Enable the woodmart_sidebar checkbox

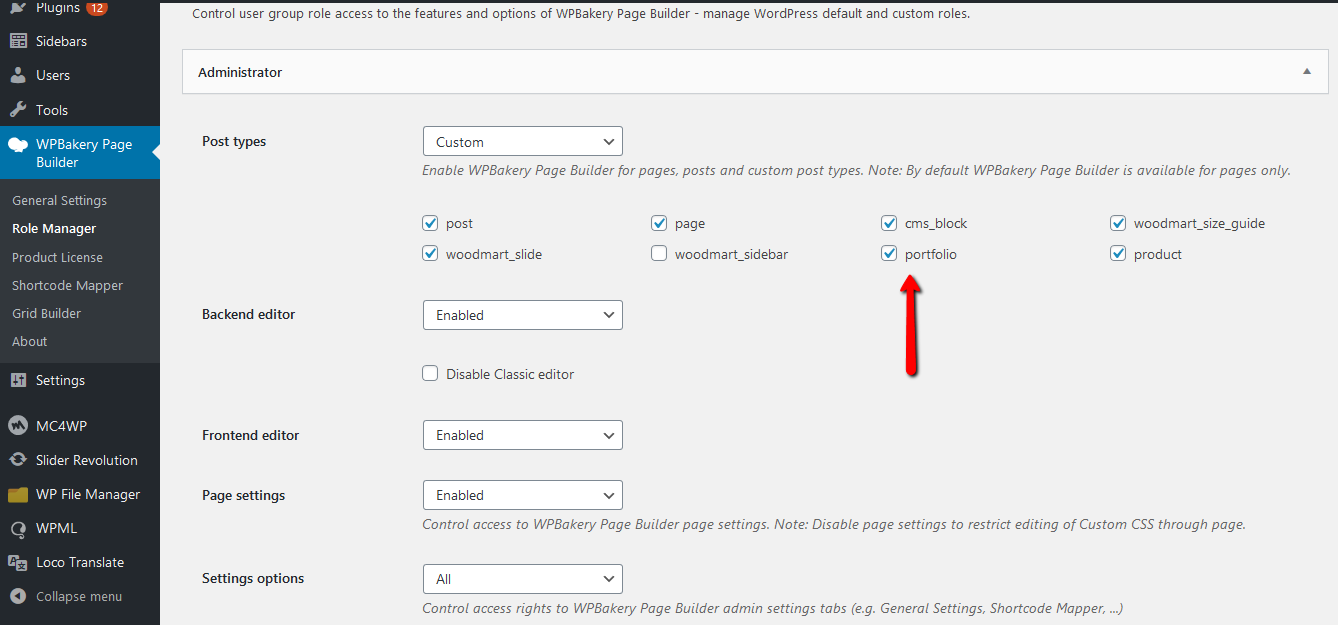pos(659,254)
